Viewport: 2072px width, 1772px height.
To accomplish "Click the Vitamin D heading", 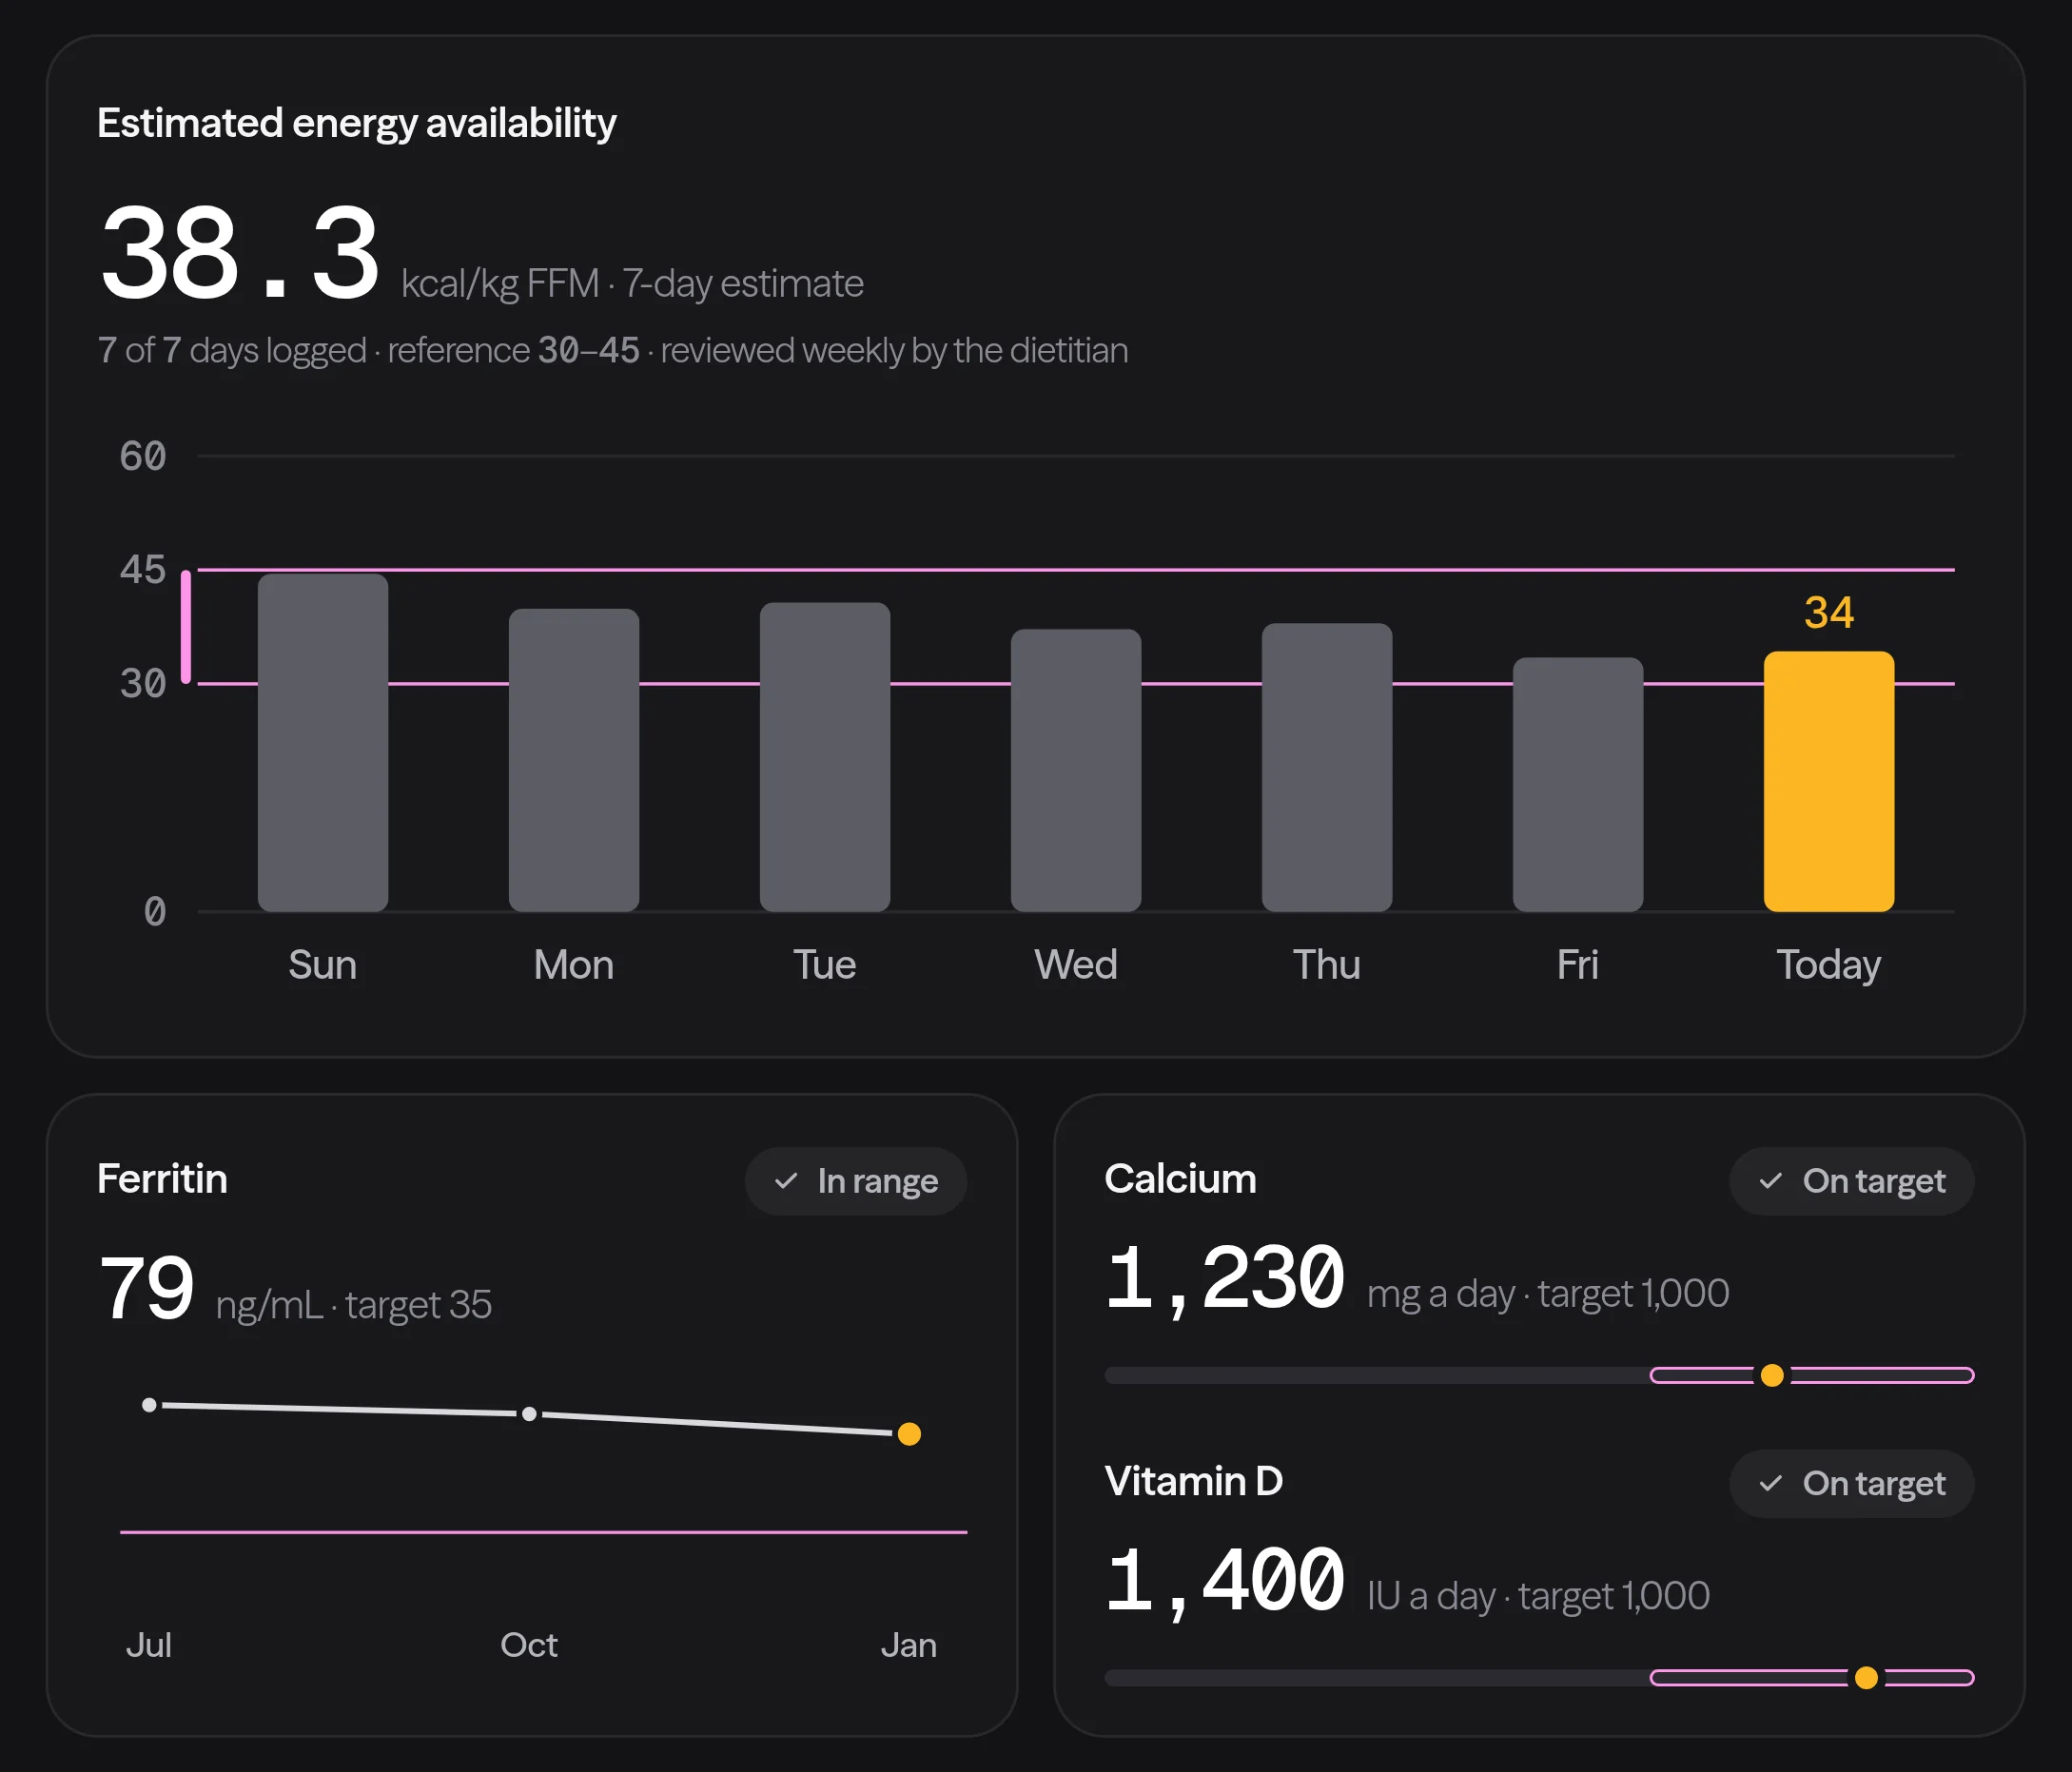I will point(1194,1481).
